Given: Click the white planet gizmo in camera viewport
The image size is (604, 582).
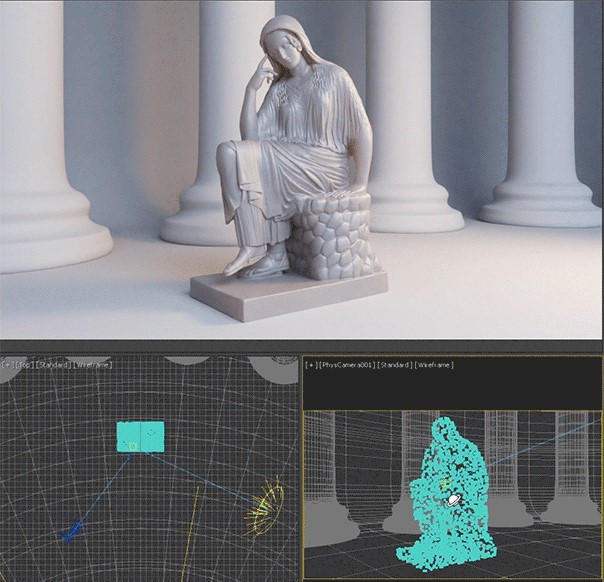Looking at the screenshot, I should (x=453, y=500).
